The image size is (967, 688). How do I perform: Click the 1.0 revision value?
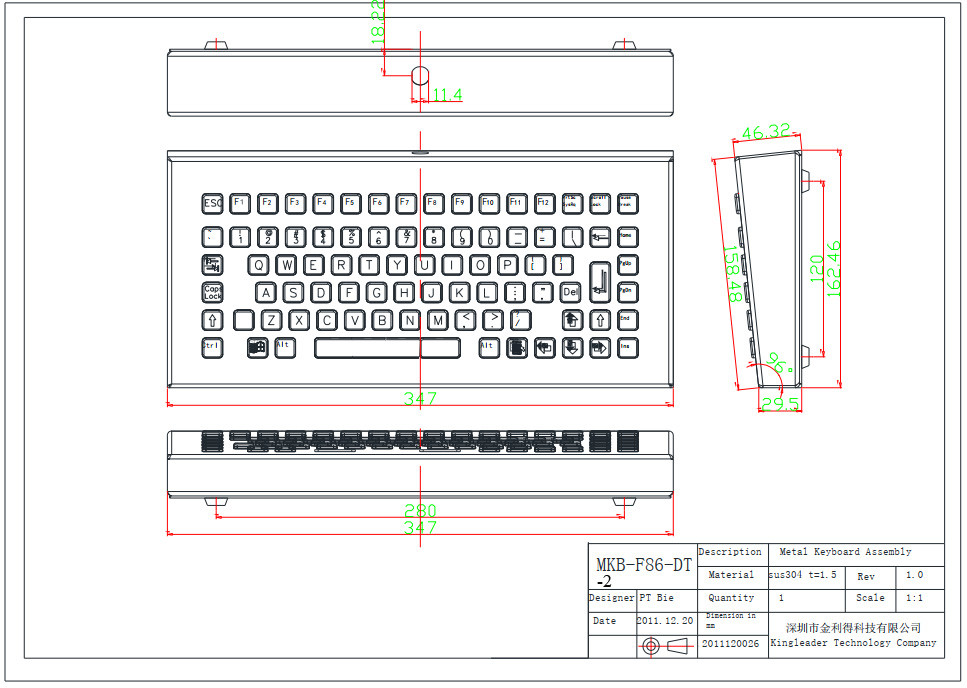pyautogui.click(x=915, y=575)
